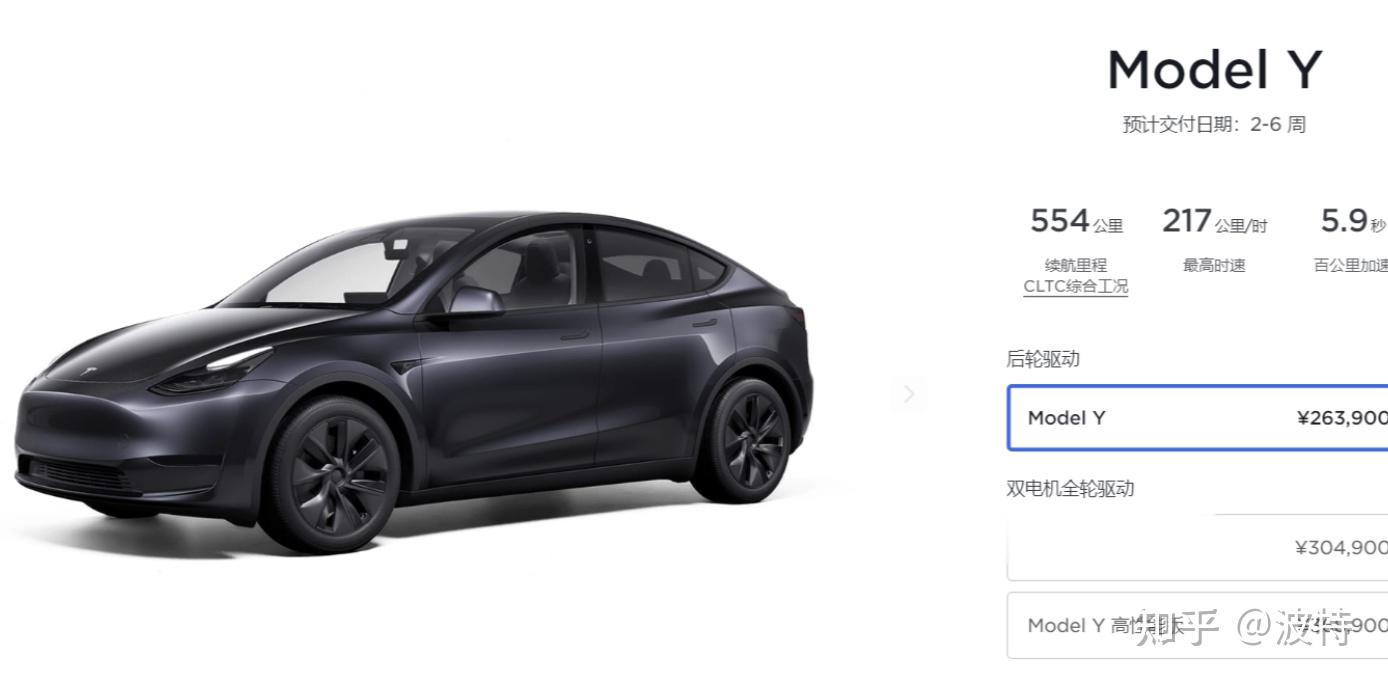
Task: Click the Model Y page heading
Action: click(x=1214, y=70)
